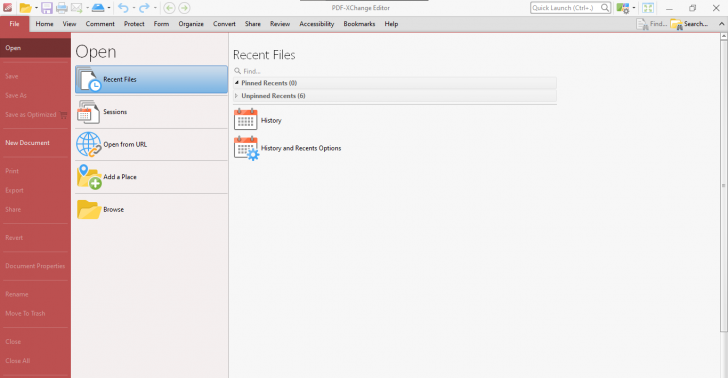Open the Protect ribbon tab
Image resolution: width=728 pixels, height=378 pixels.
134,24
